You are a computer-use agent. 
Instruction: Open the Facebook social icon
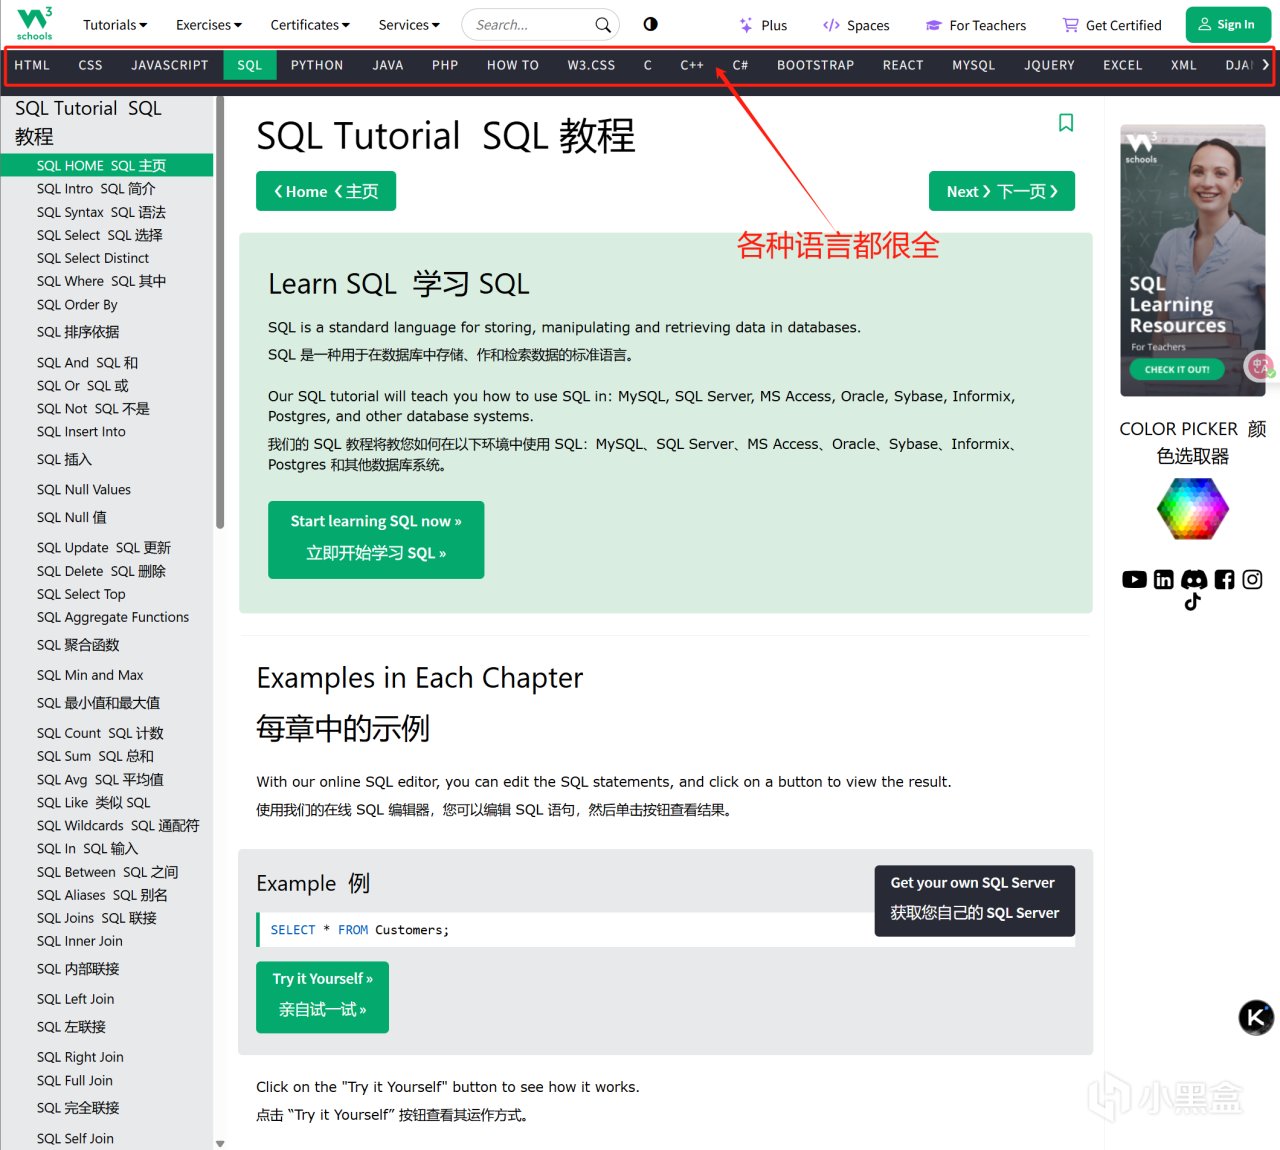coord(1224,579)
